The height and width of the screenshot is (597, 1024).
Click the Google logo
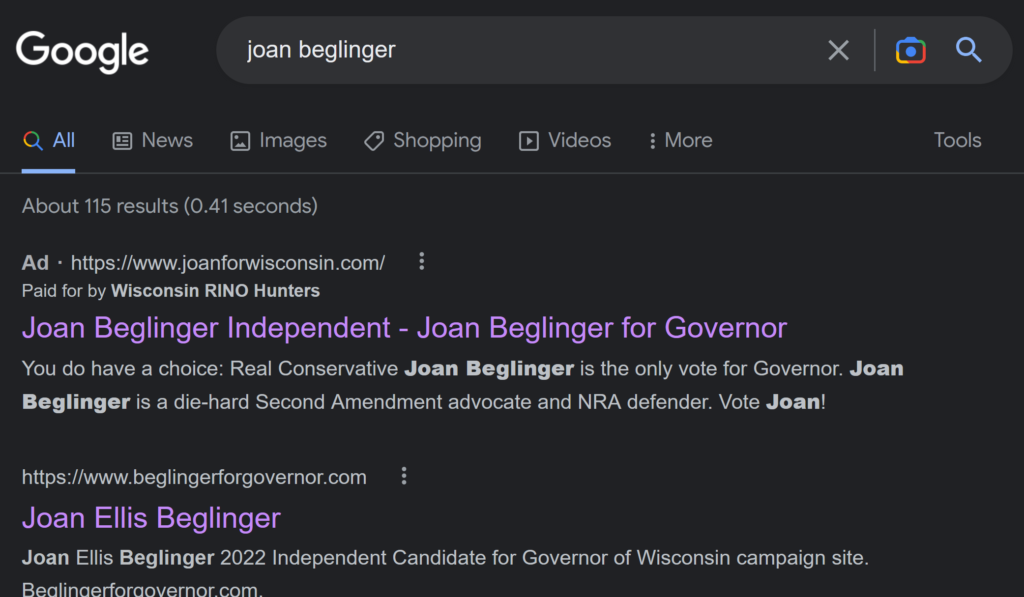point(82,51)
